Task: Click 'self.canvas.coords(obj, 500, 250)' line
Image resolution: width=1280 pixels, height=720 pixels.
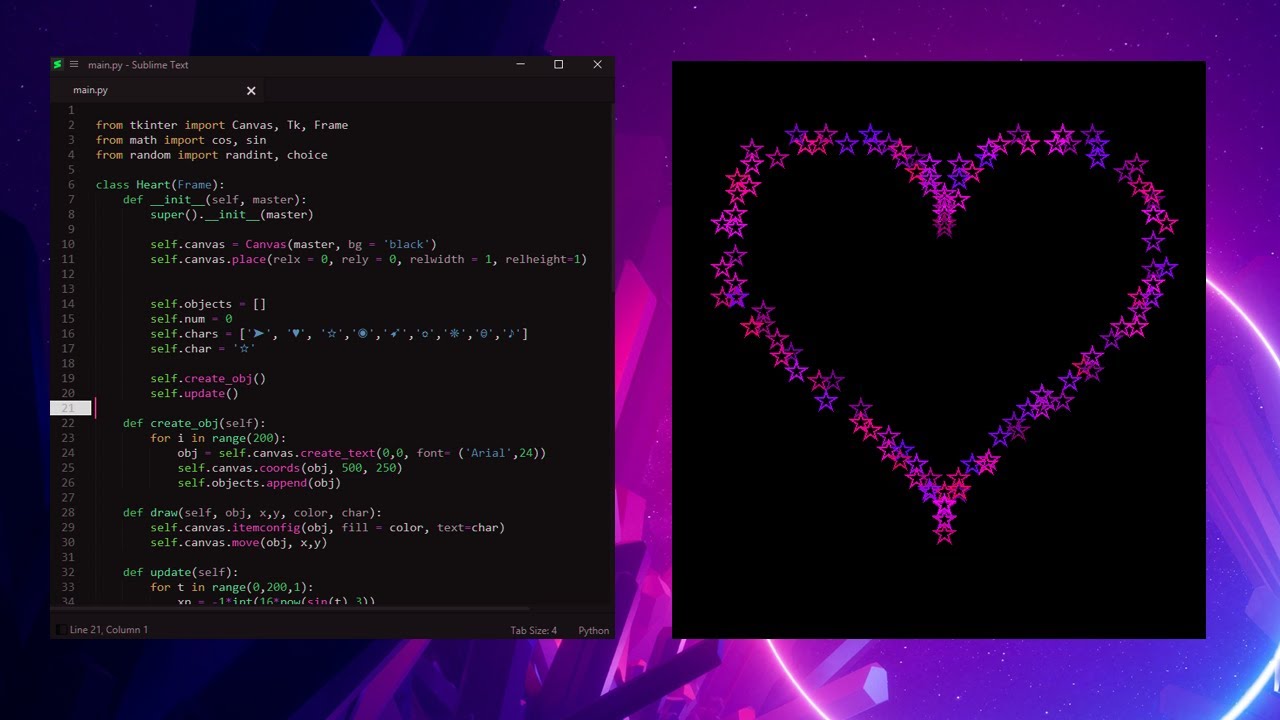Action: pyautogui.click(x=290, y=468)
